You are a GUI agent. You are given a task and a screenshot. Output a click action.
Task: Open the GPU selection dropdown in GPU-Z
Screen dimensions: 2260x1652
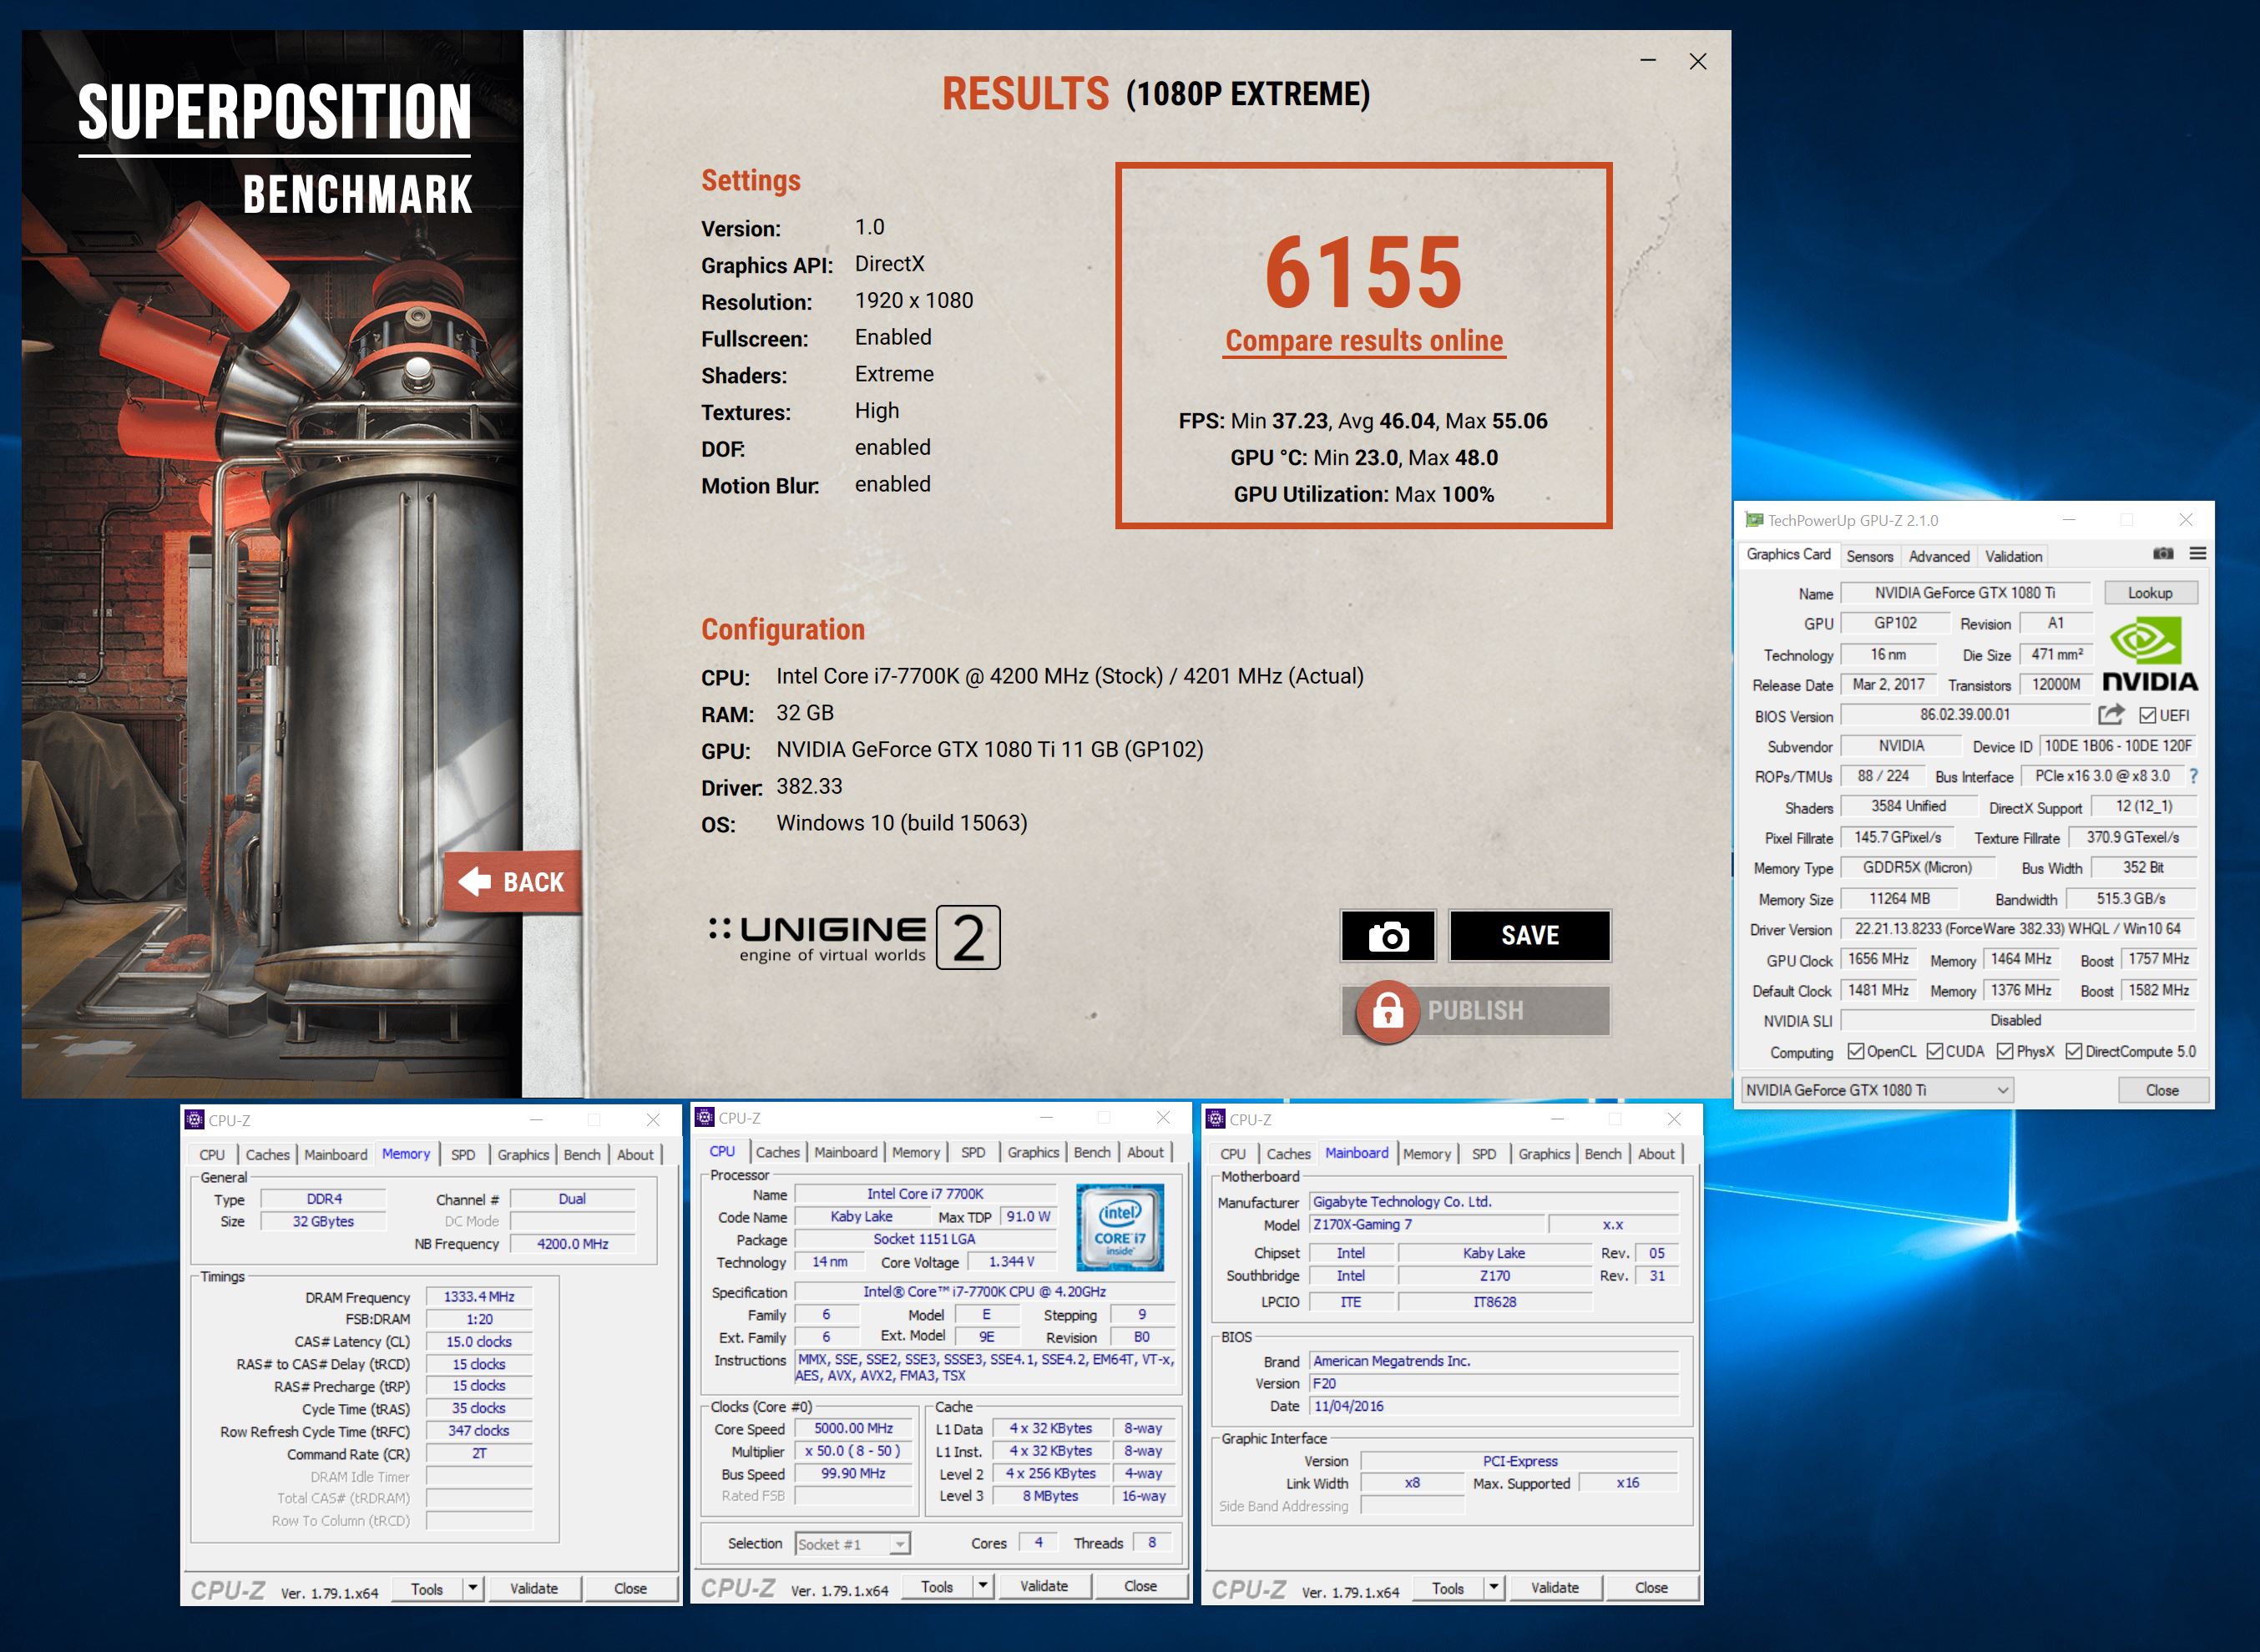(x=1877, y=1090)
